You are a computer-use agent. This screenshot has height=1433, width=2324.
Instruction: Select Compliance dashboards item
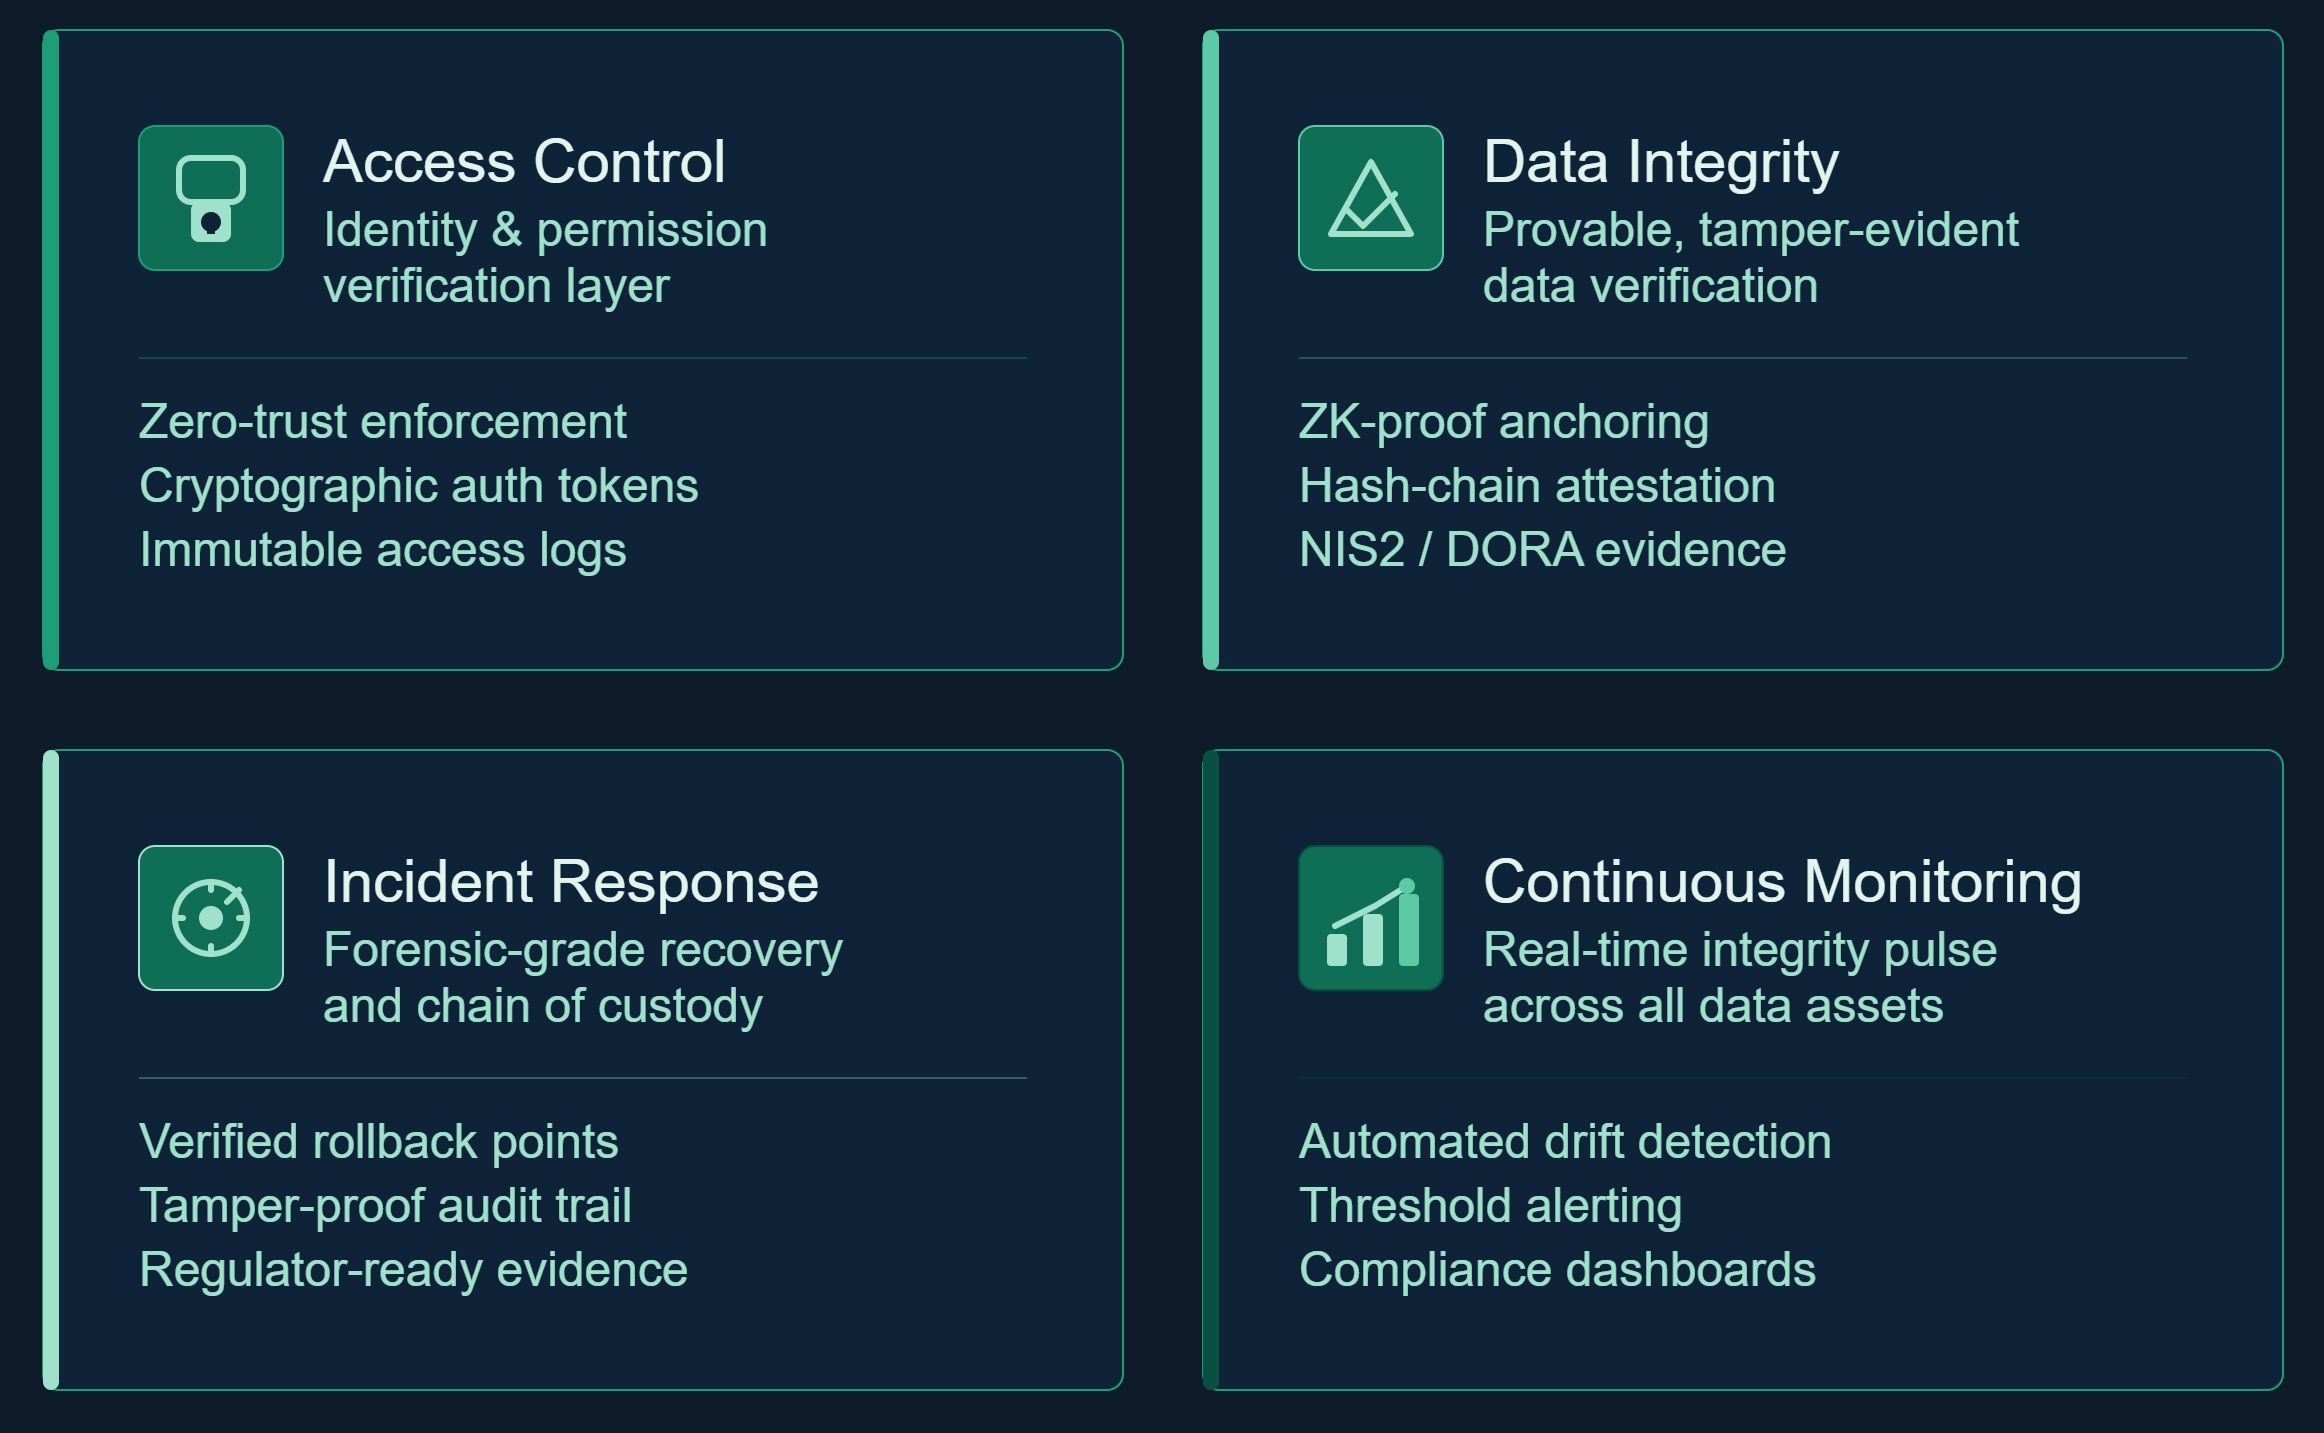tap(1557, 1270)
